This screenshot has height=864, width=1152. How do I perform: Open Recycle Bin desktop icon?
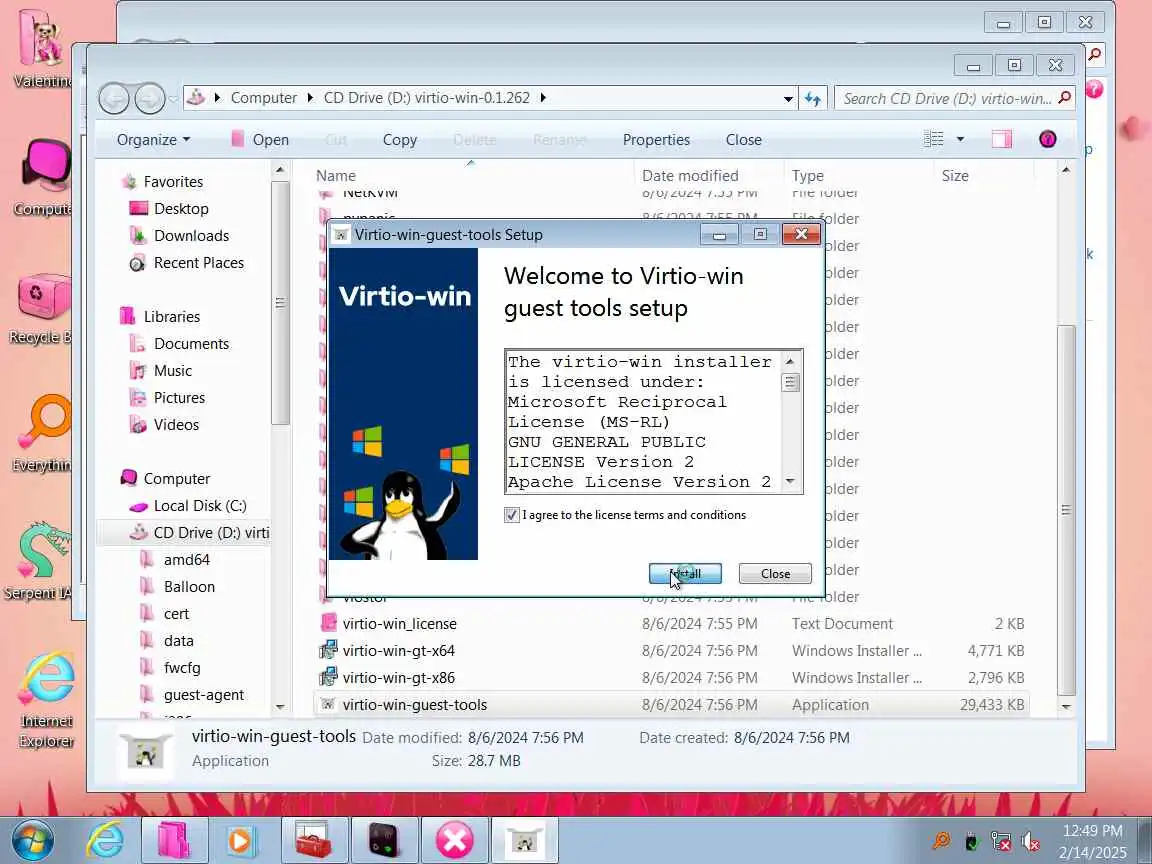tap(40, 309)
